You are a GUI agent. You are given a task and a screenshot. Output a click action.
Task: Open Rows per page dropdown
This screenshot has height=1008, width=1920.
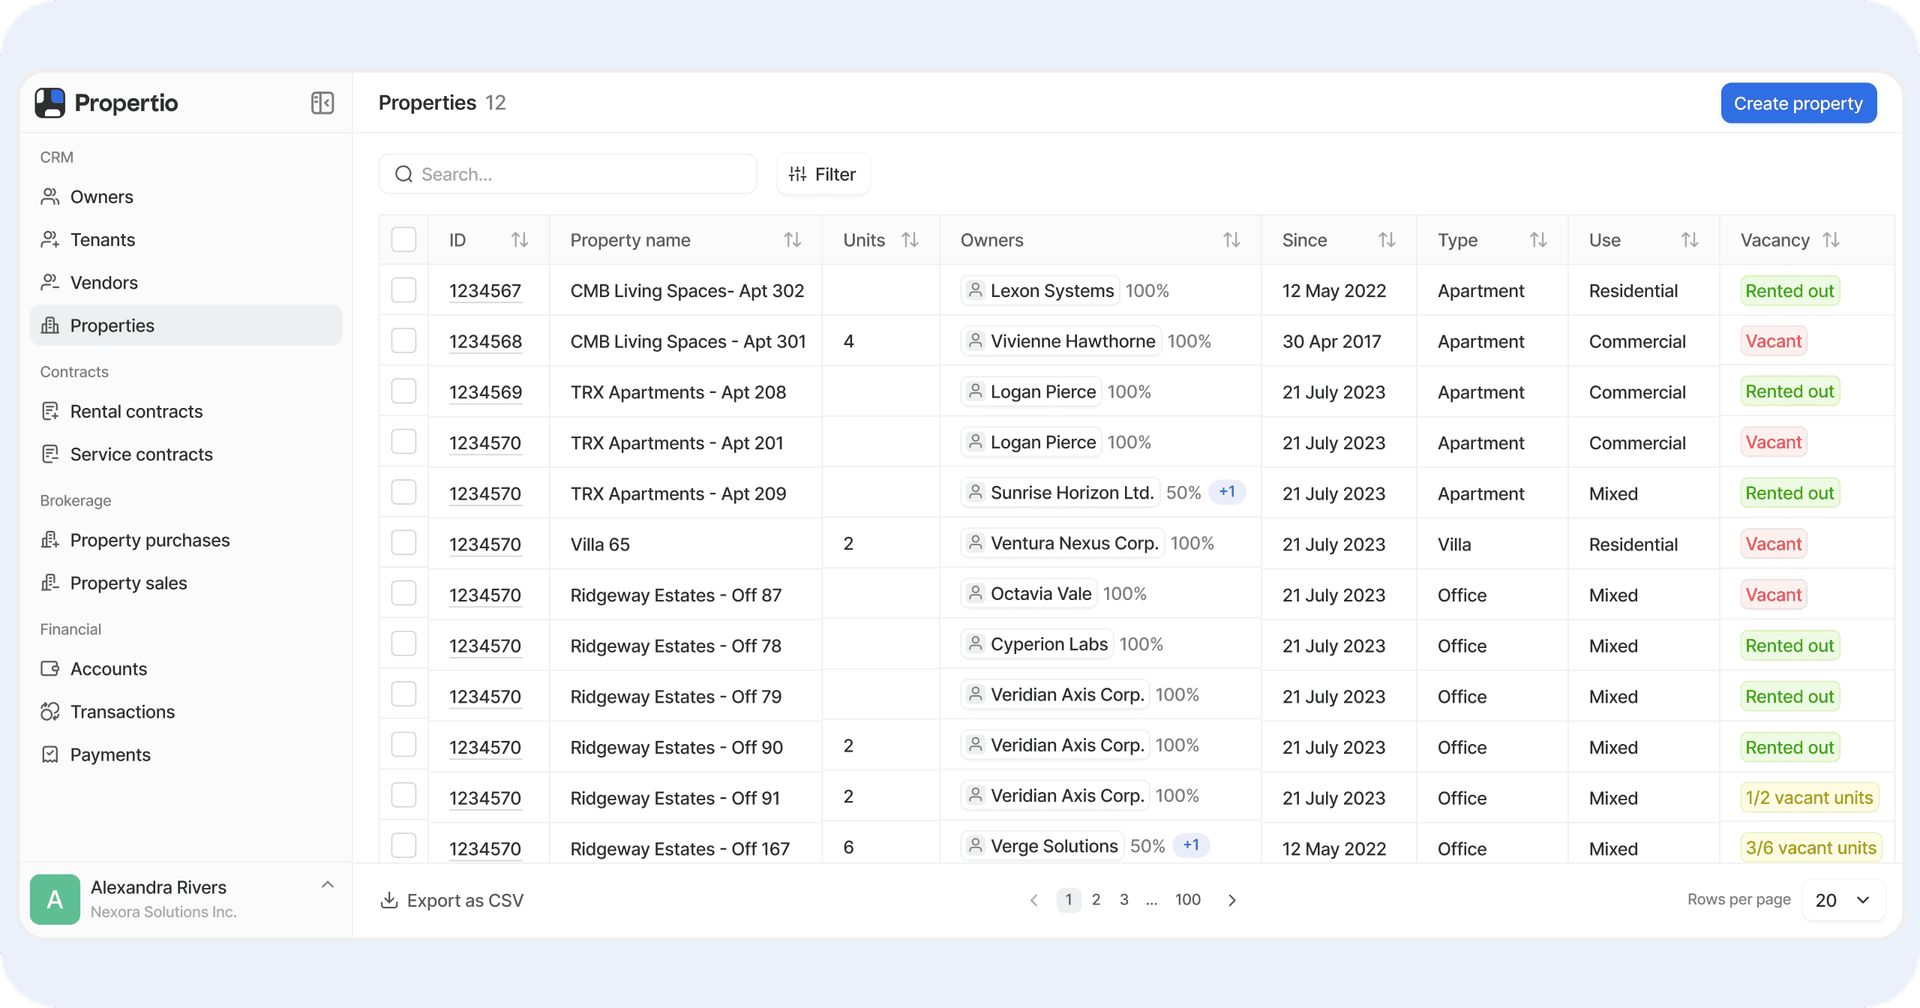coord(1843,900)
